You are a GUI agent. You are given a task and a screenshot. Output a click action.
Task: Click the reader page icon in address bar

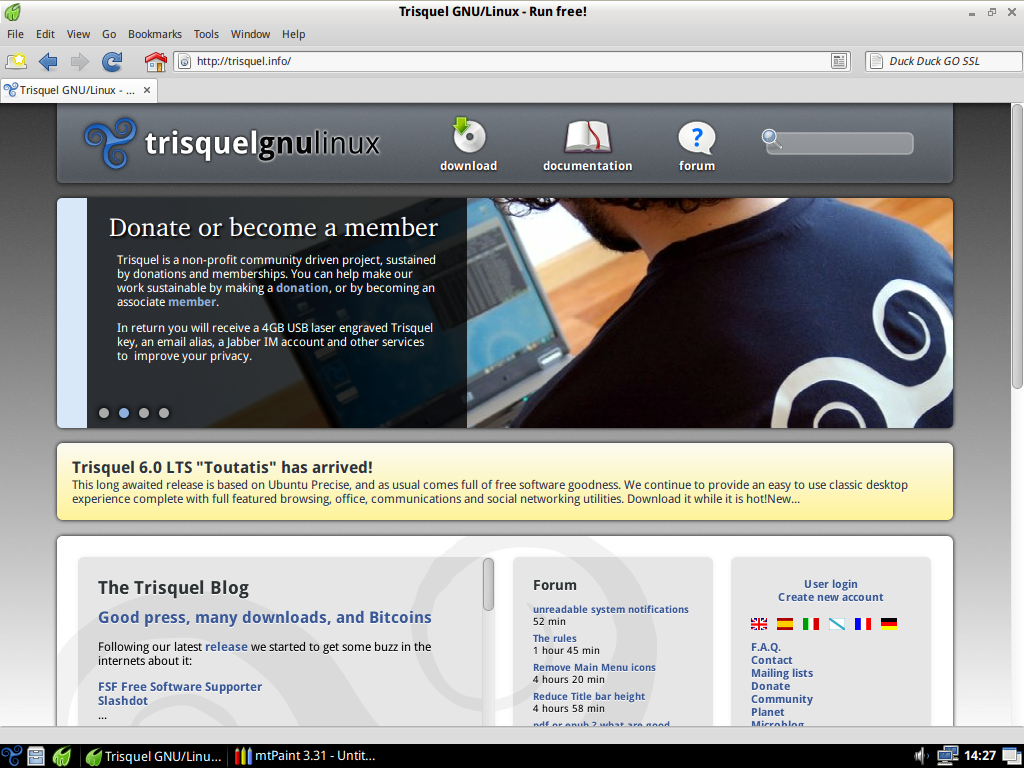[839, 61]
